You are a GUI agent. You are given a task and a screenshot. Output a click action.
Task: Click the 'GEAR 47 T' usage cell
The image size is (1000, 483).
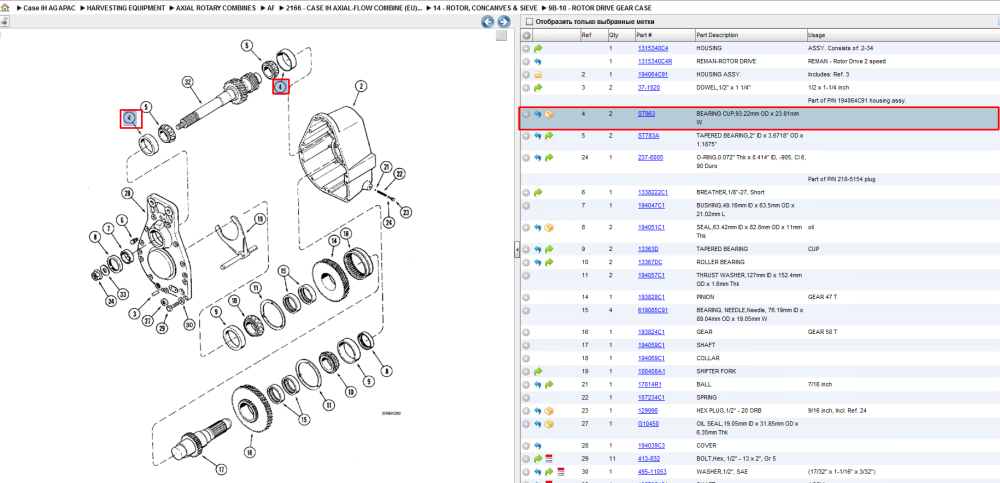[x=823, y=297]
